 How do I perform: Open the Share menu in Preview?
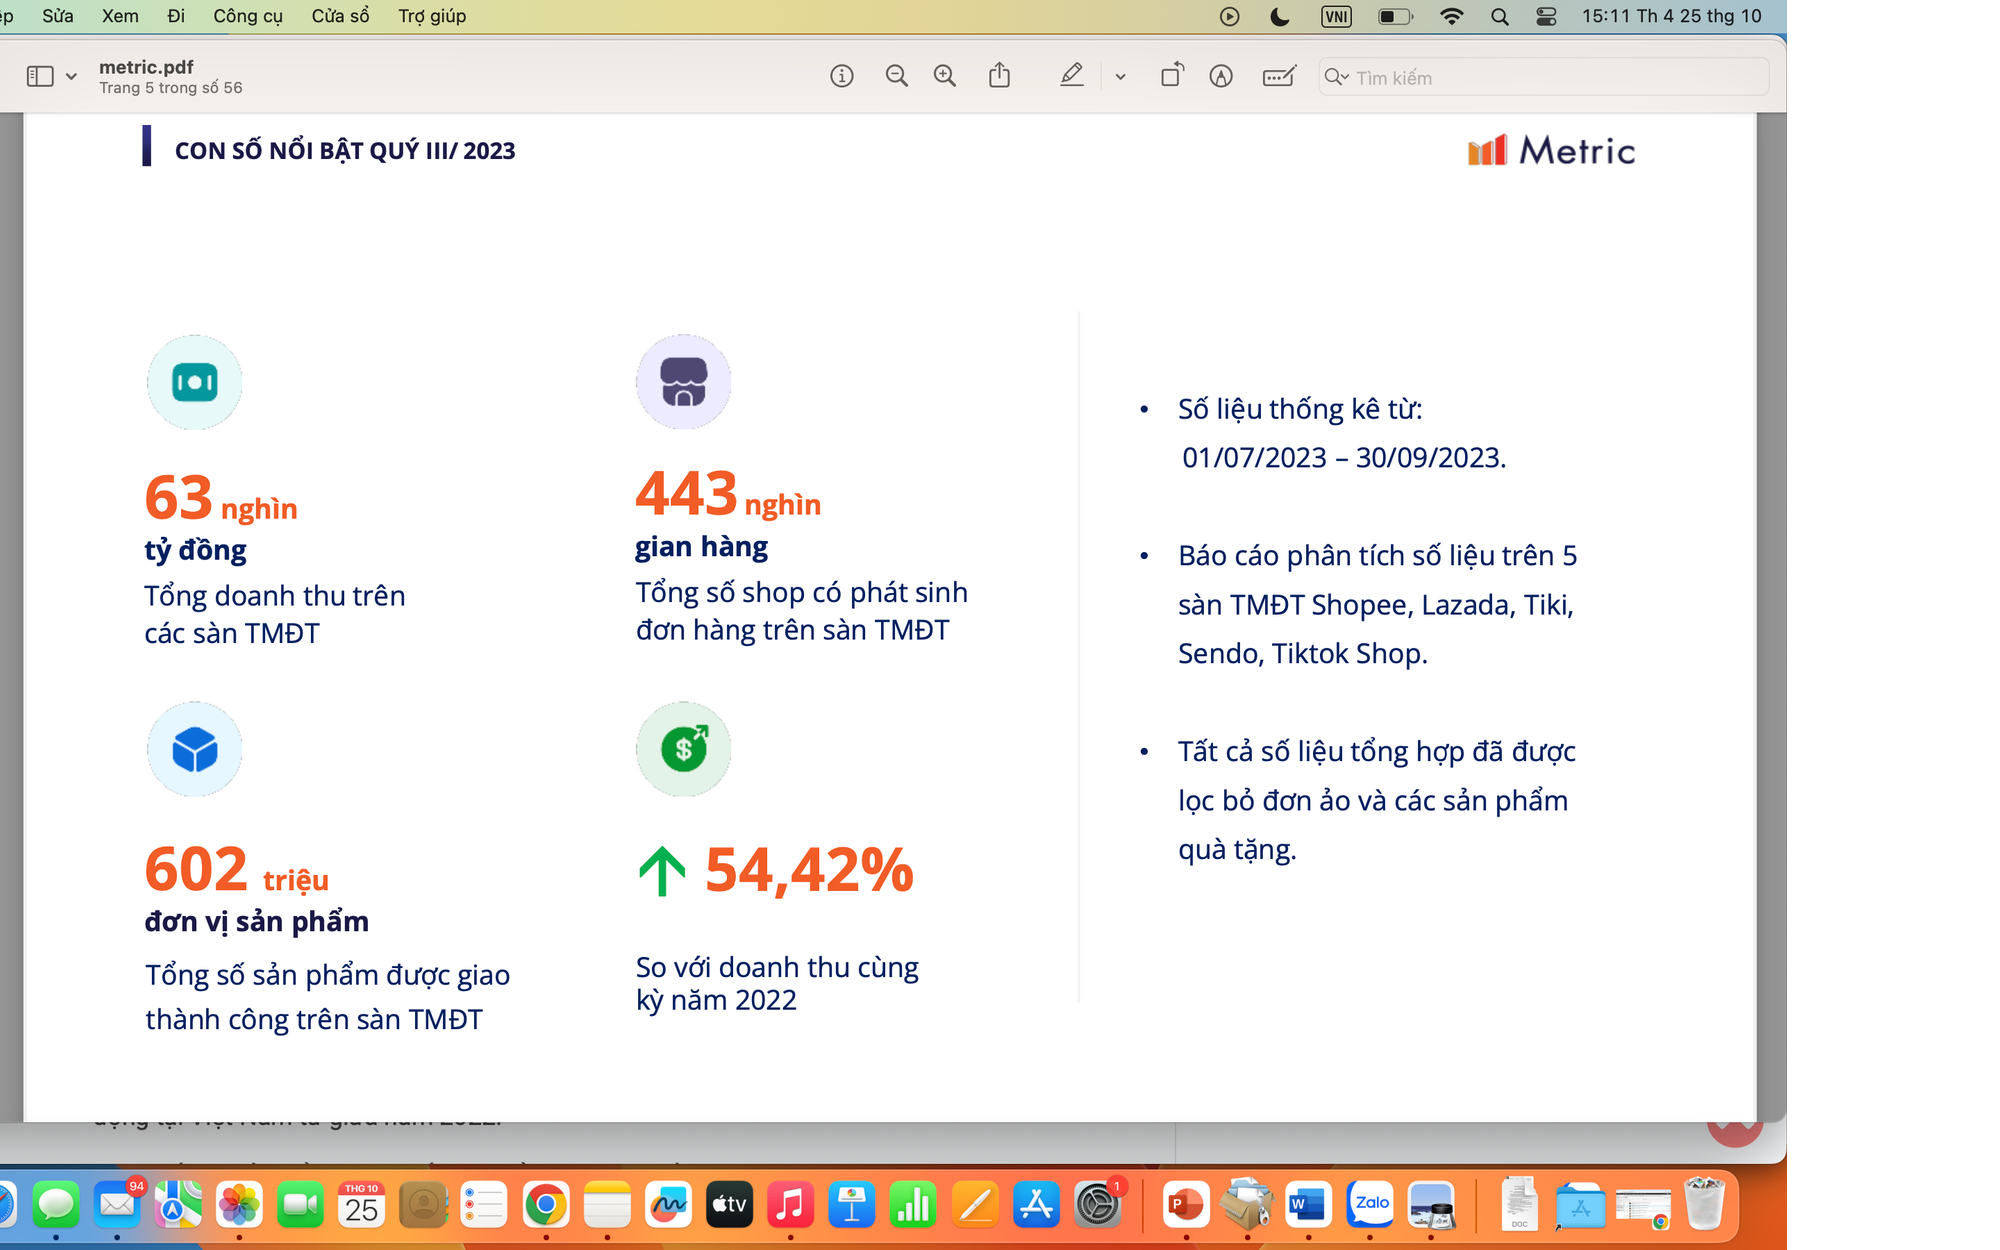999,75
